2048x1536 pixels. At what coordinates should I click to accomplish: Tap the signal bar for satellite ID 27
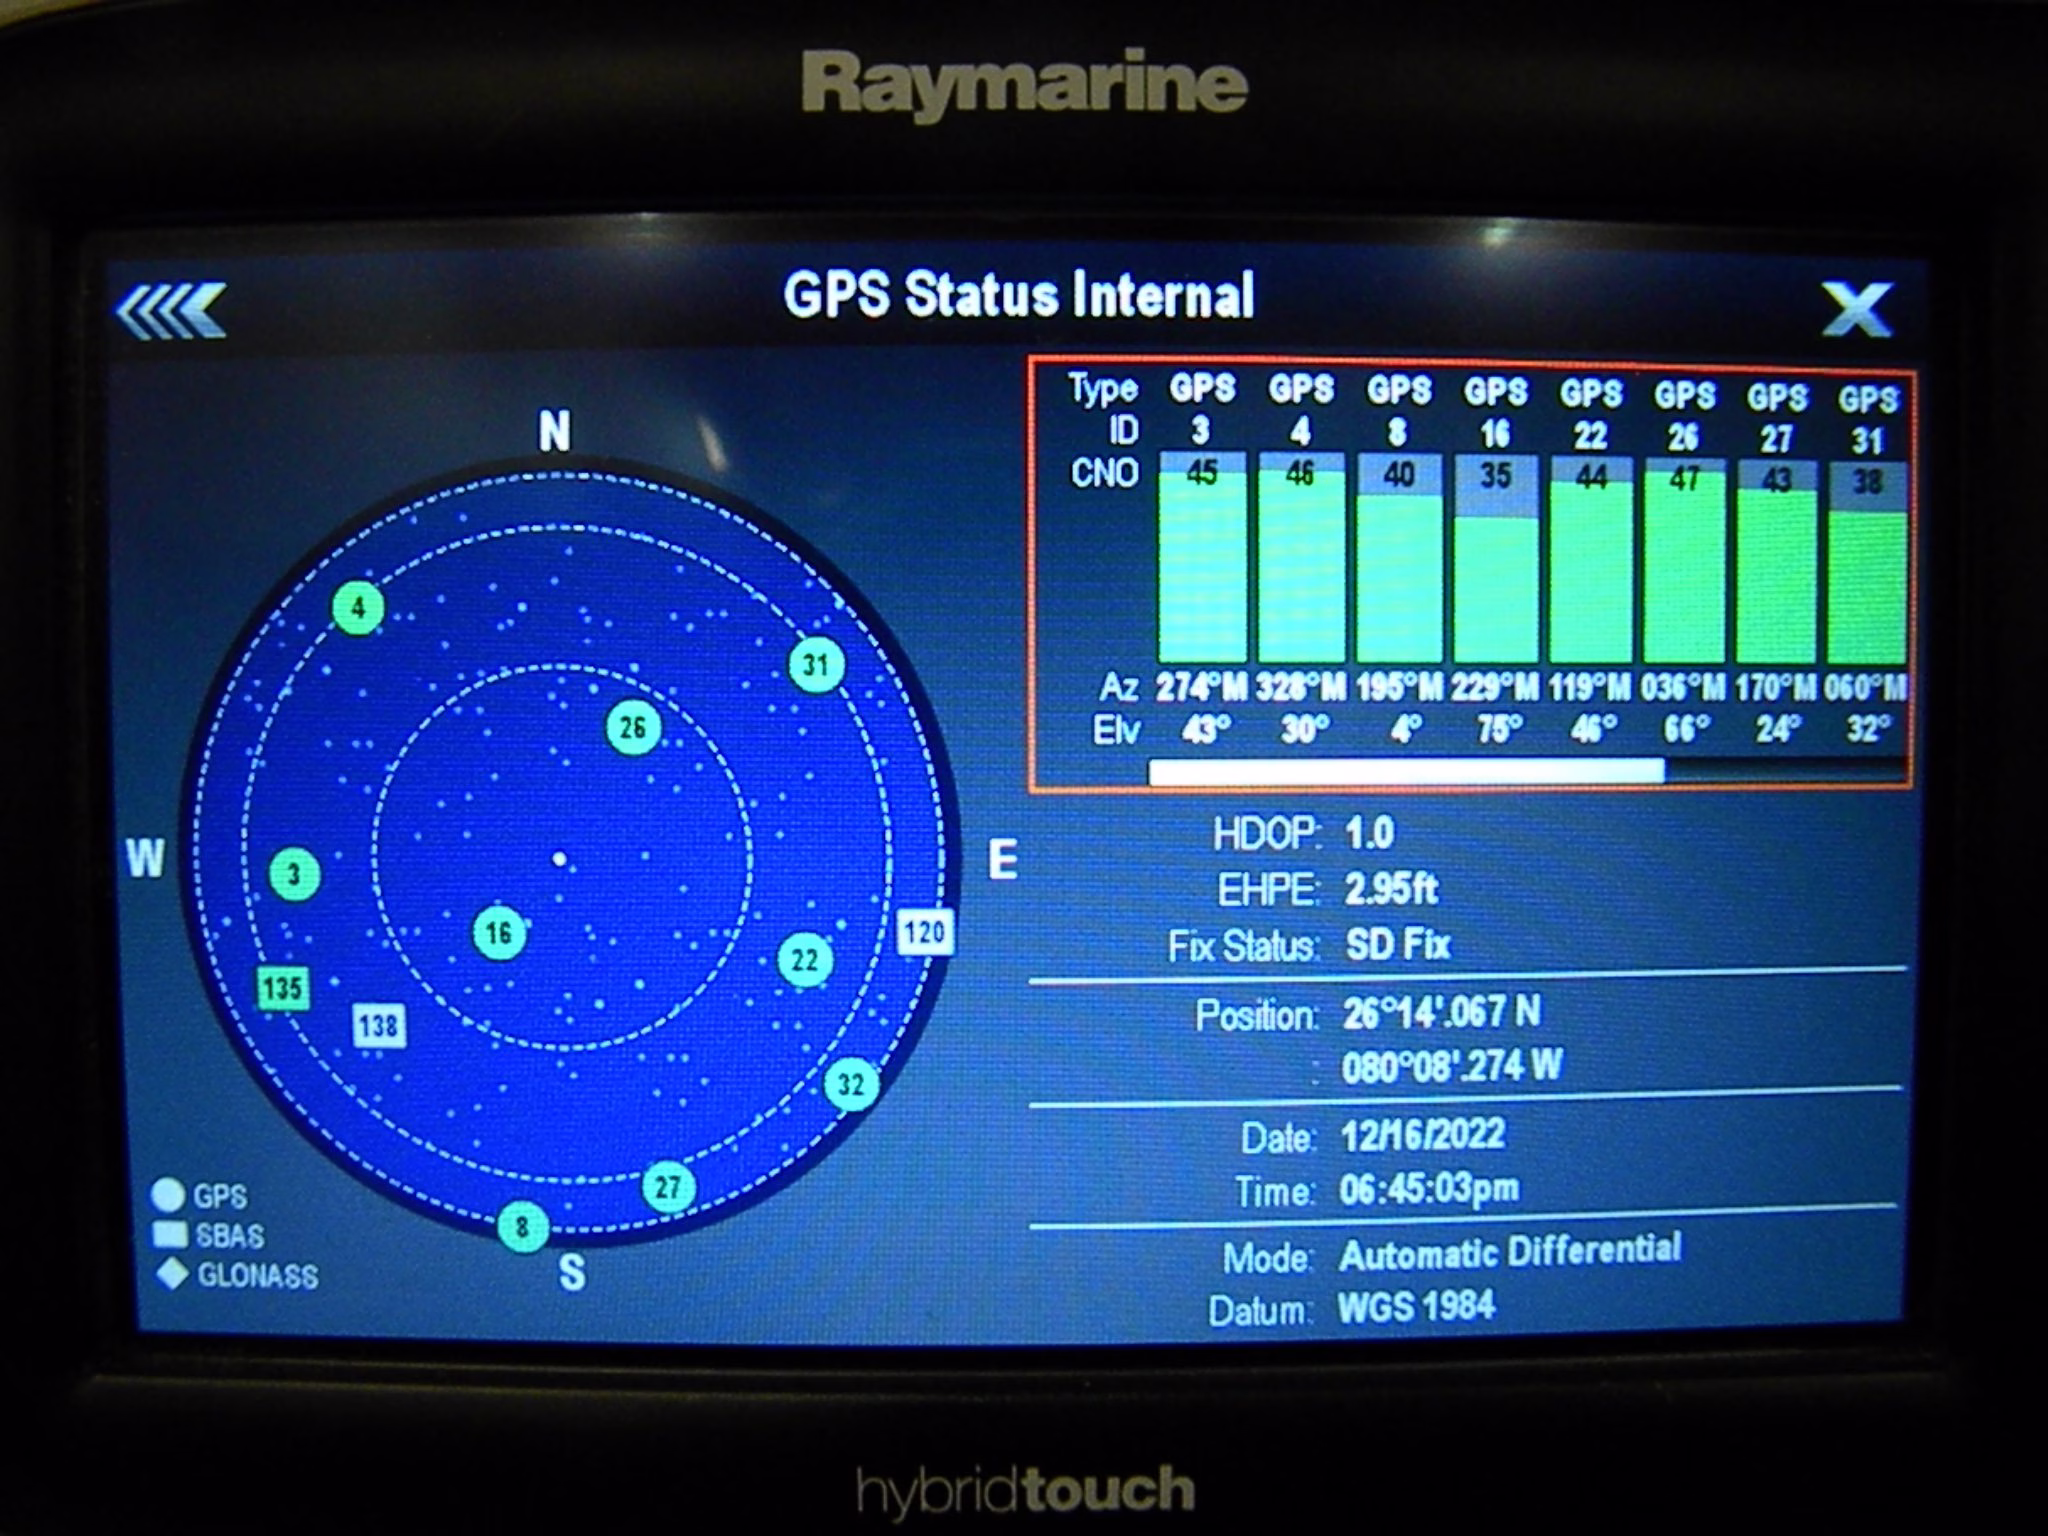1777,562
